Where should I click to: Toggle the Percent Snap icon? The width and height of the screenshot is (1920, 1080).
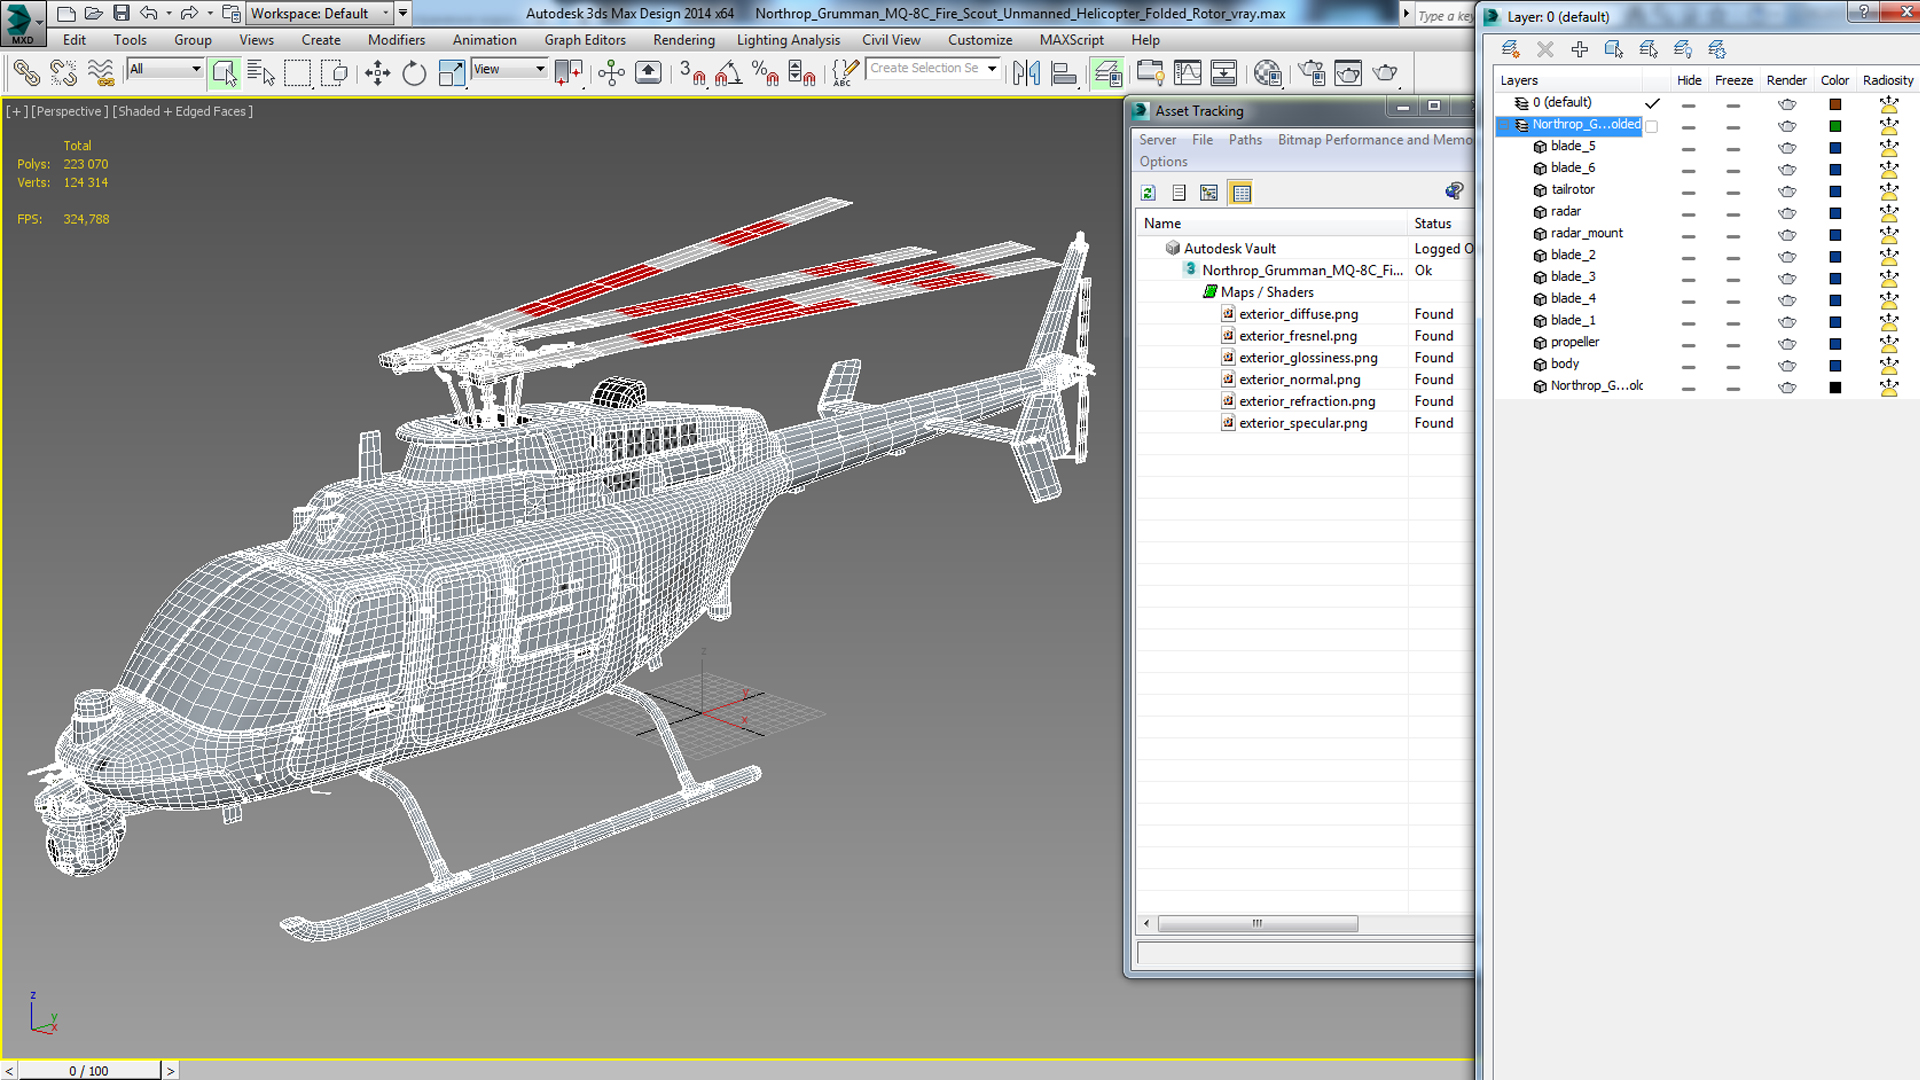(x=765, y=72)
